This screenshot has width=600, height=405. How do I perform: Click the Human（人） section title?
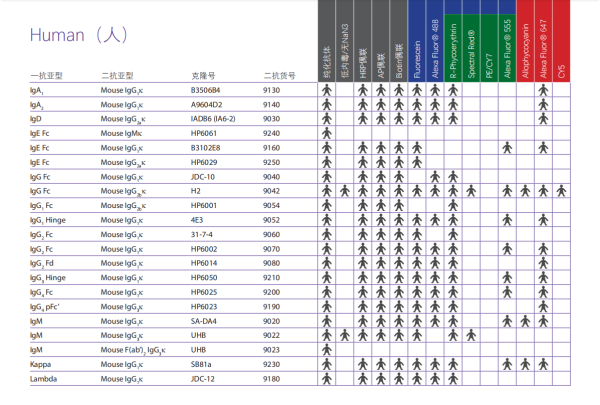pyautogui.click(x=79, y=35)
